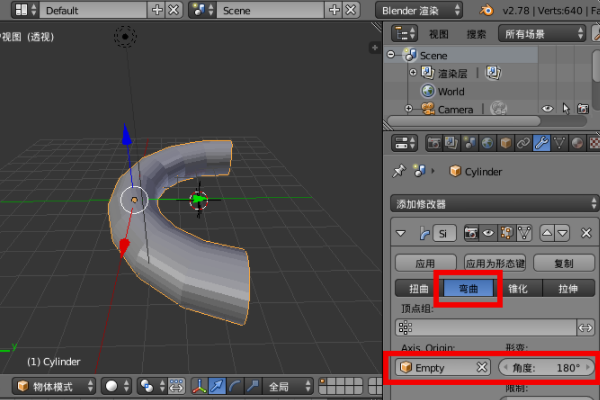The height and width of the screenshot is (400, 600).
Task: Toggle modifier display in edit mode
Action: [506, 233]
